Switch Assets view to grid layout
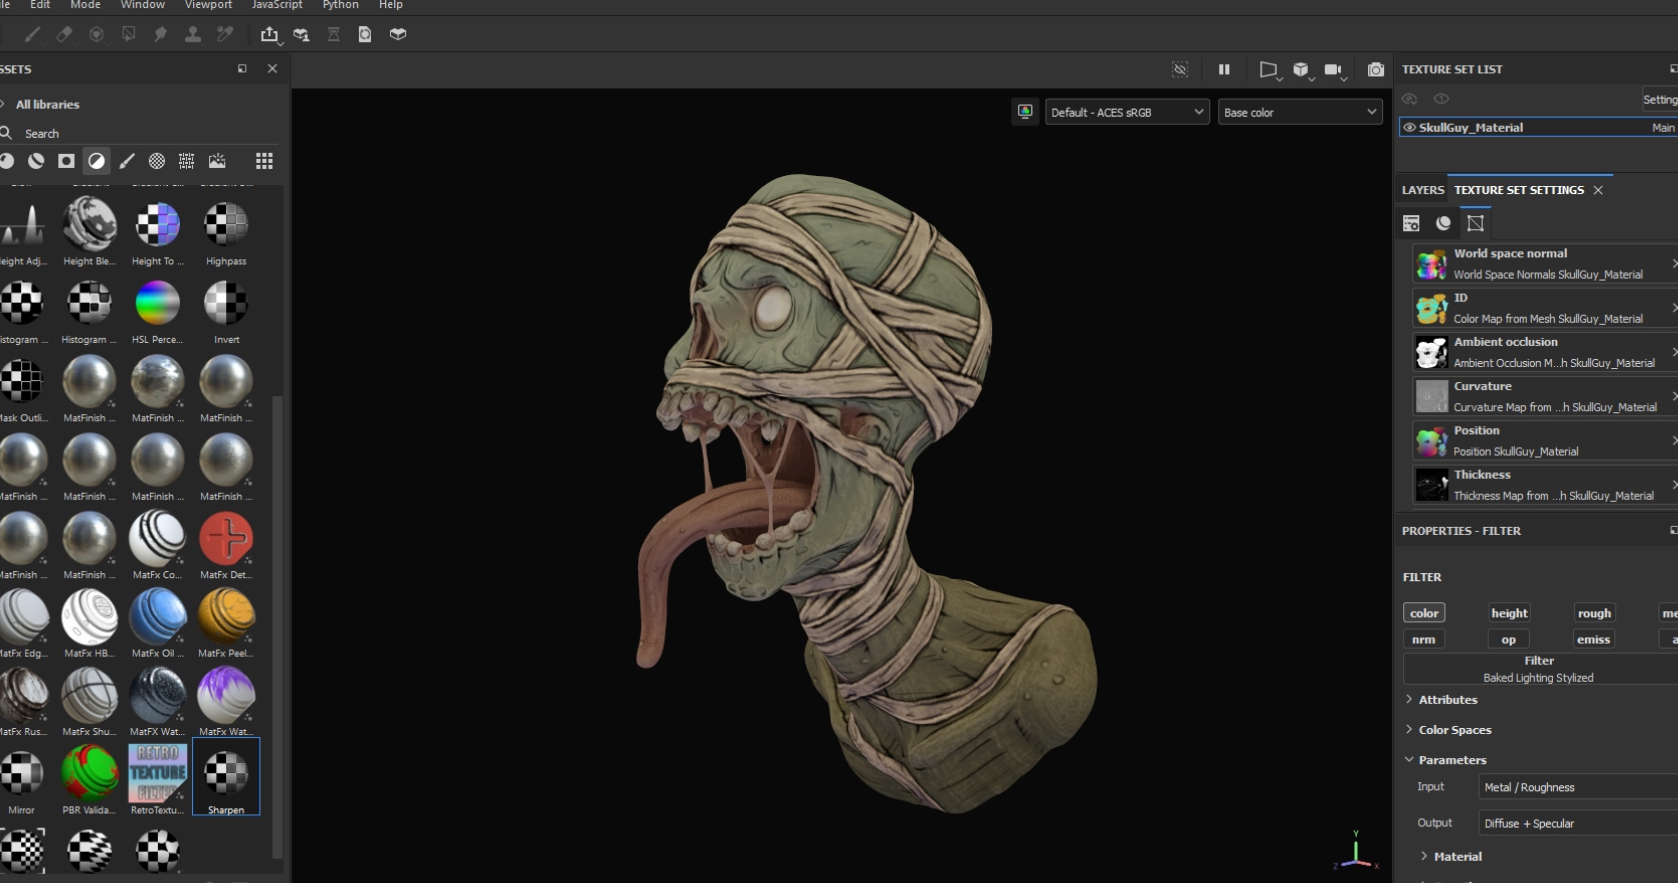This screenshot has height=883, width=1678. point(264,161)
